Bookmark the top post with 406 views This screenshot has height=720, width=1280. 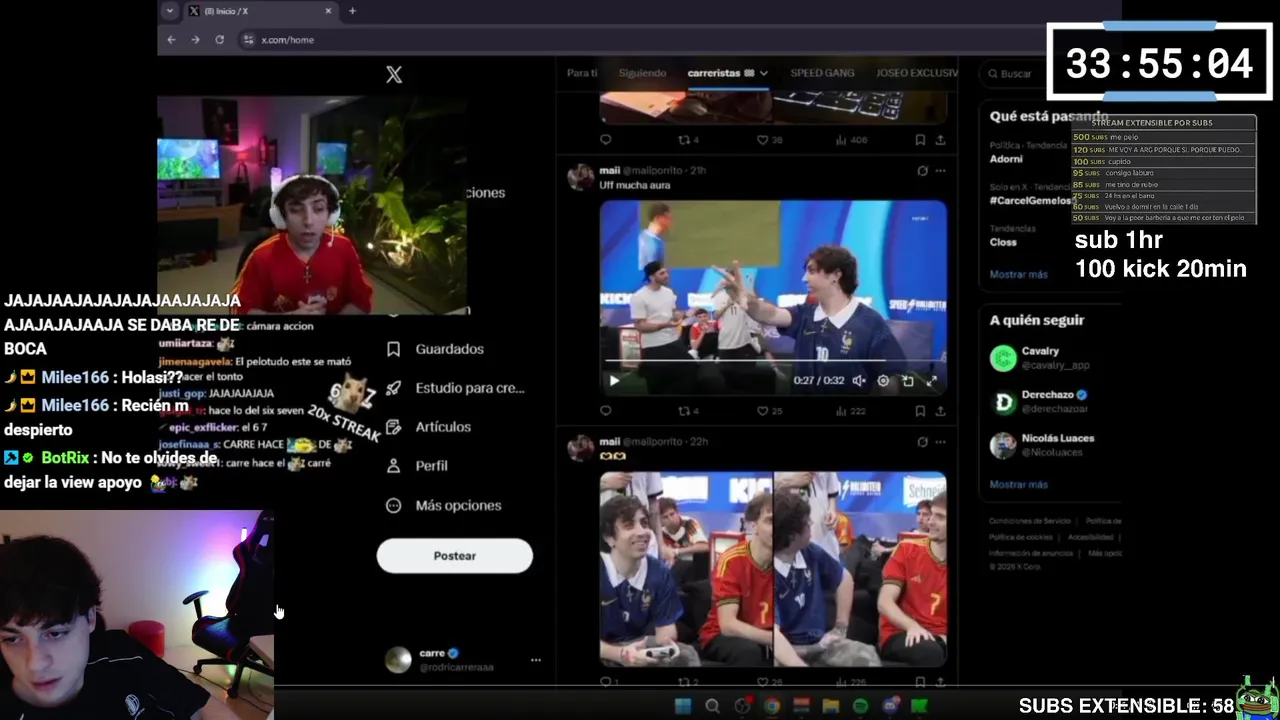click(920, 140)
